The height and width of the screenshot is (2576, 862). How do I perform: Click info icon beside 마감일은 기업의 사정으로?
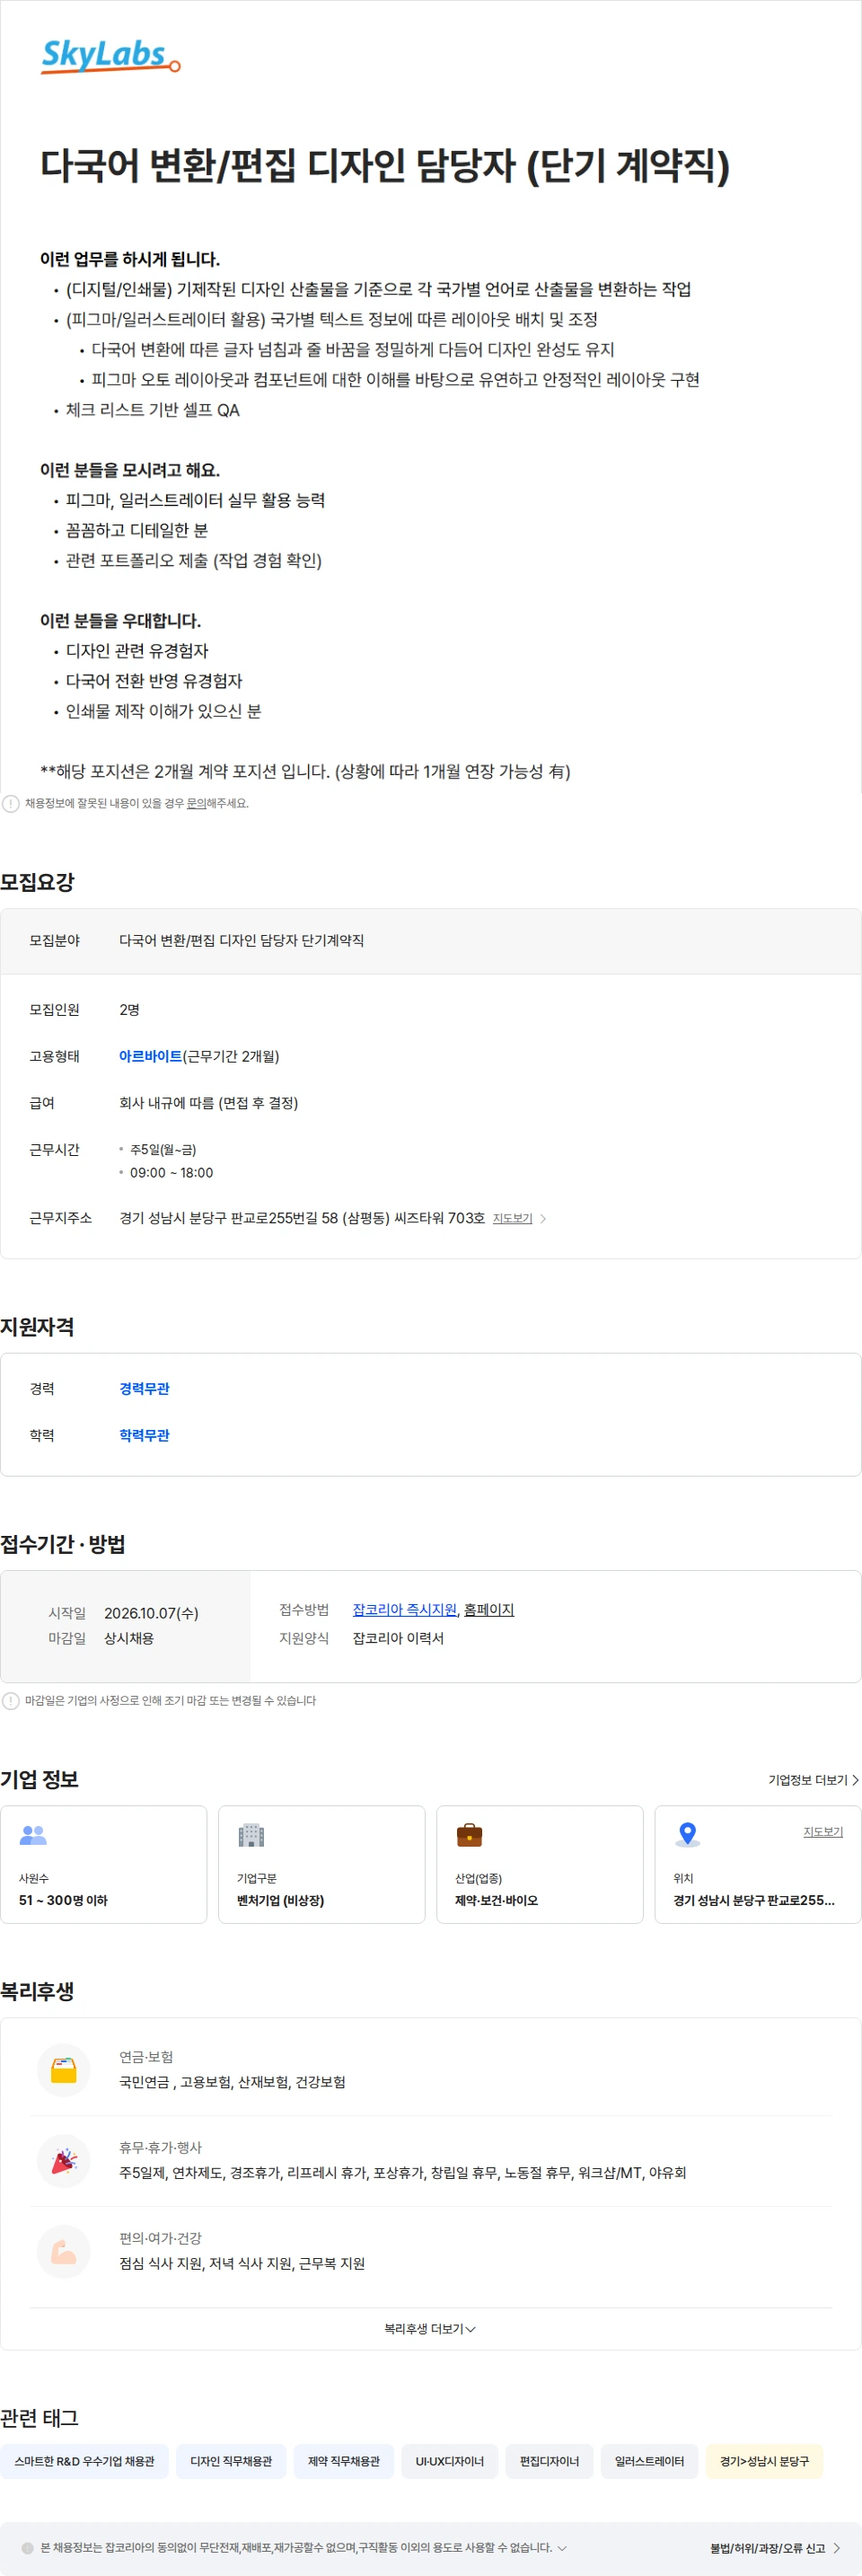[11, 1700]
